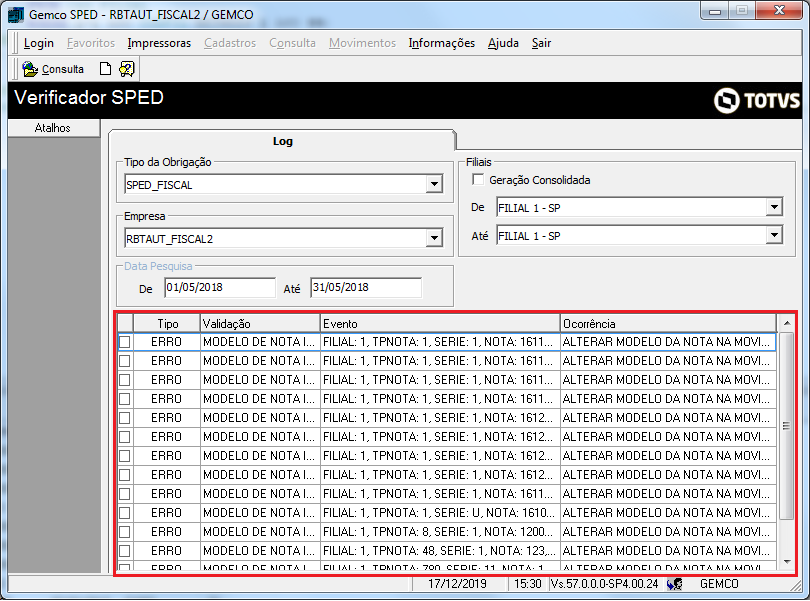Click the Evento cell with SERIE: U, NOTA: 1610

pos(440,513)
